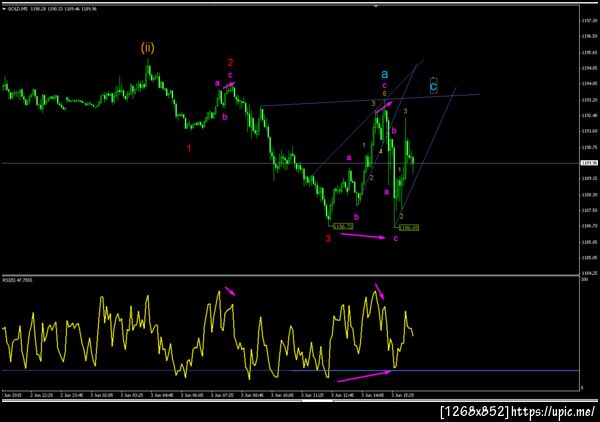This screenshot has width=600, height=422.
Task: Click the horizontal chart scrollbar thumb
Action: [317, 401]
